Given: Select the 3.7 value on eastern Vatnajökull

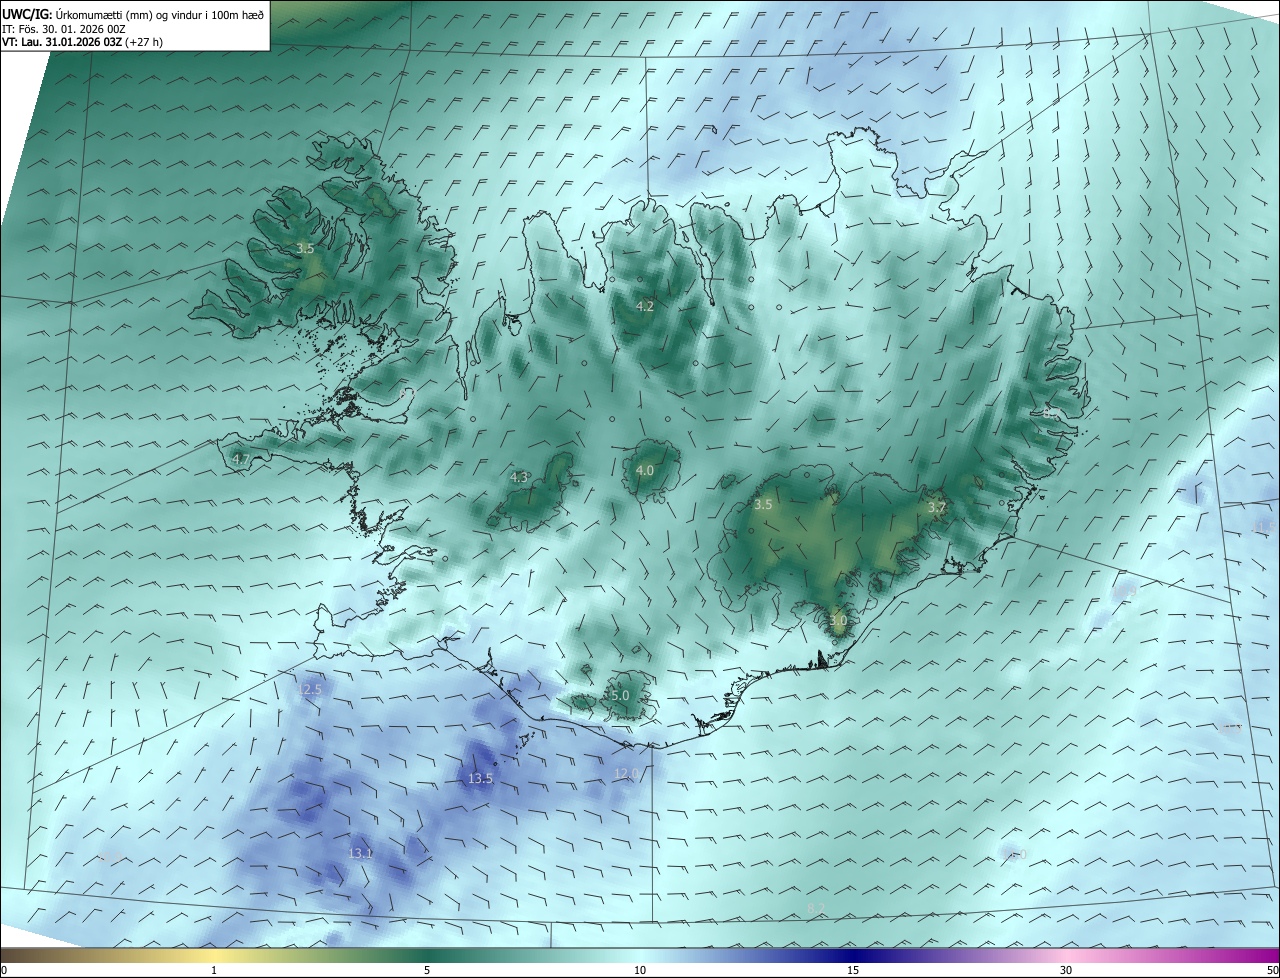Looking at the screenshot, I should click(x=936, y=508).
